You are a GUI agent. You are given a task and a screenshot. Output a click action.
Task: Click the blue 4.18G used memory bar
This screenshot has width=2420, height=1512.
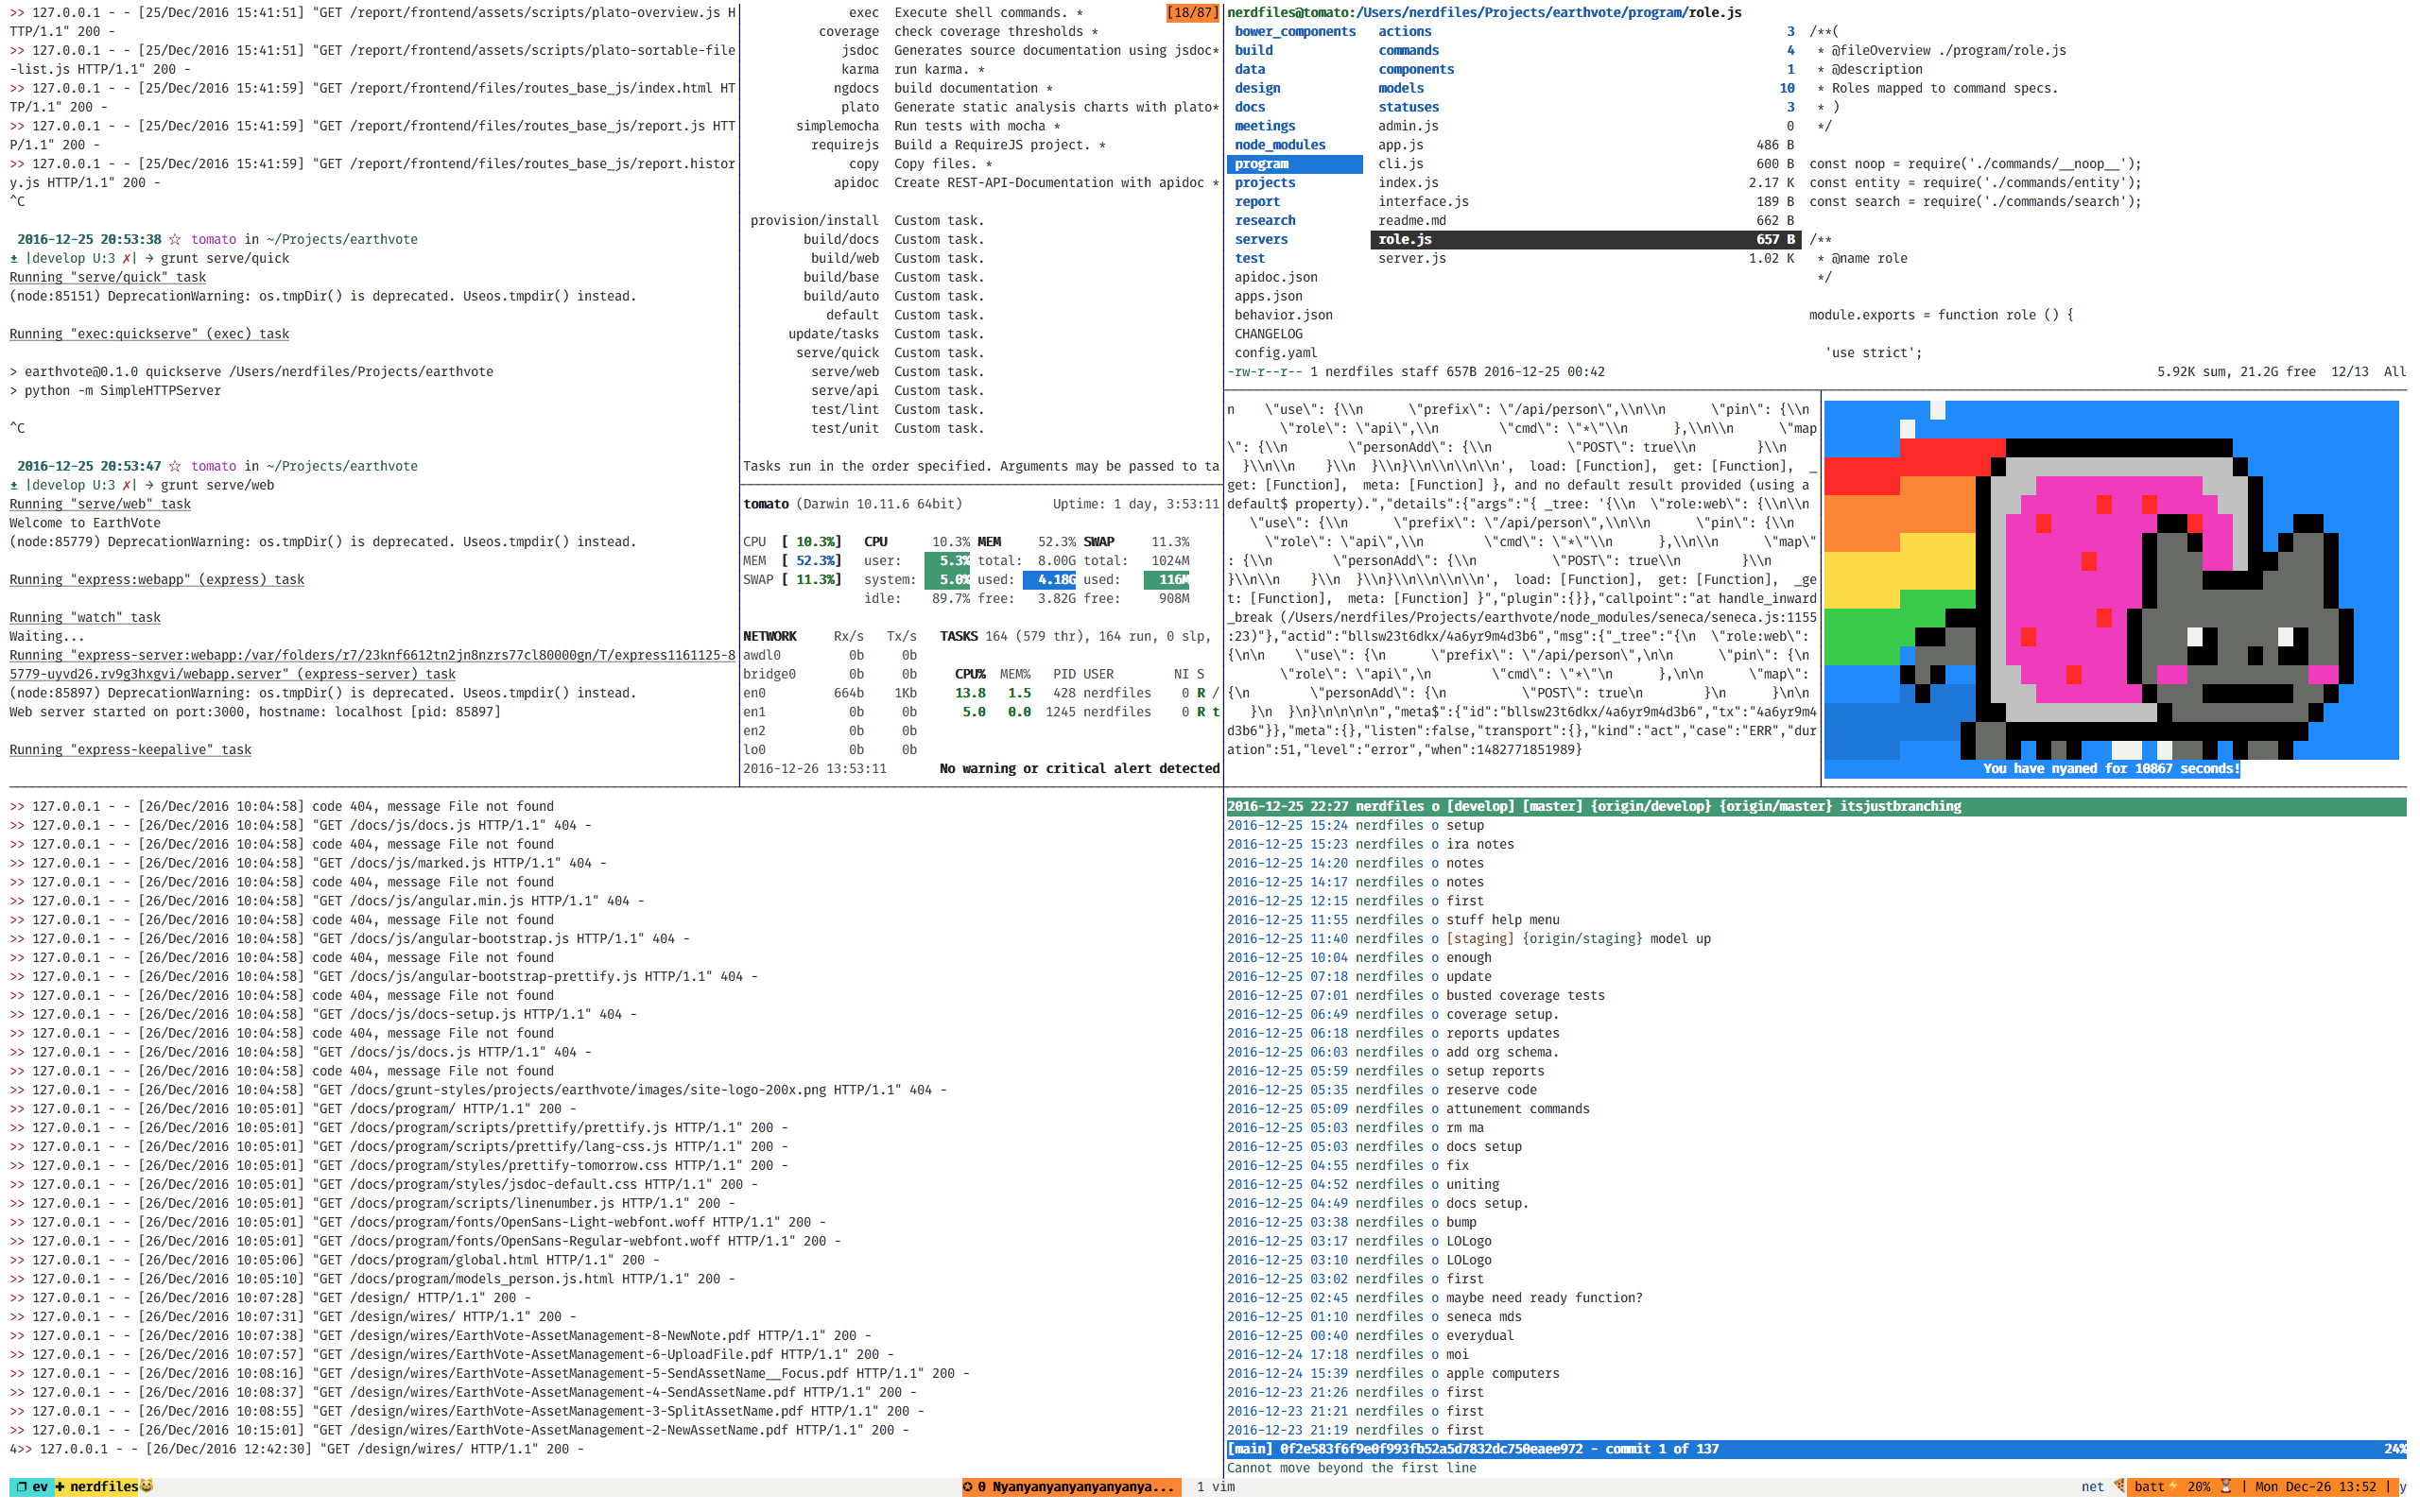[x=1049, y=579]
